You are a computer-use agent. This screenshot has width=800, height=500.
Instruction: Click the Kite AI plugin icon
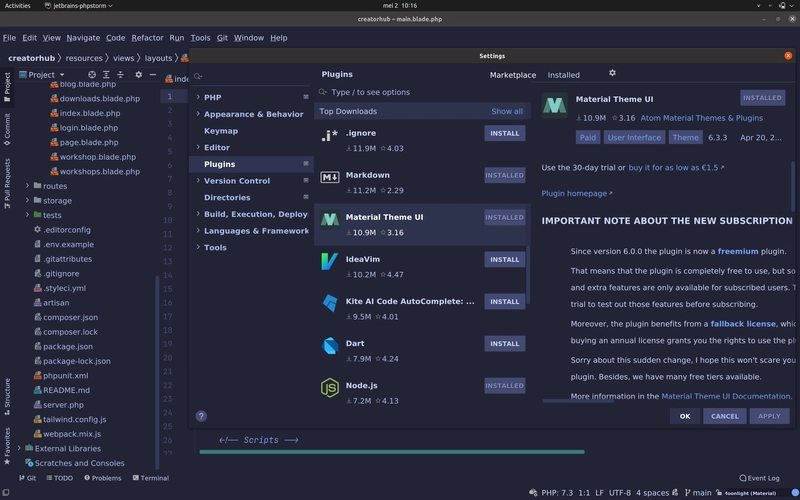pyautogui.click(x=330, y=303)
